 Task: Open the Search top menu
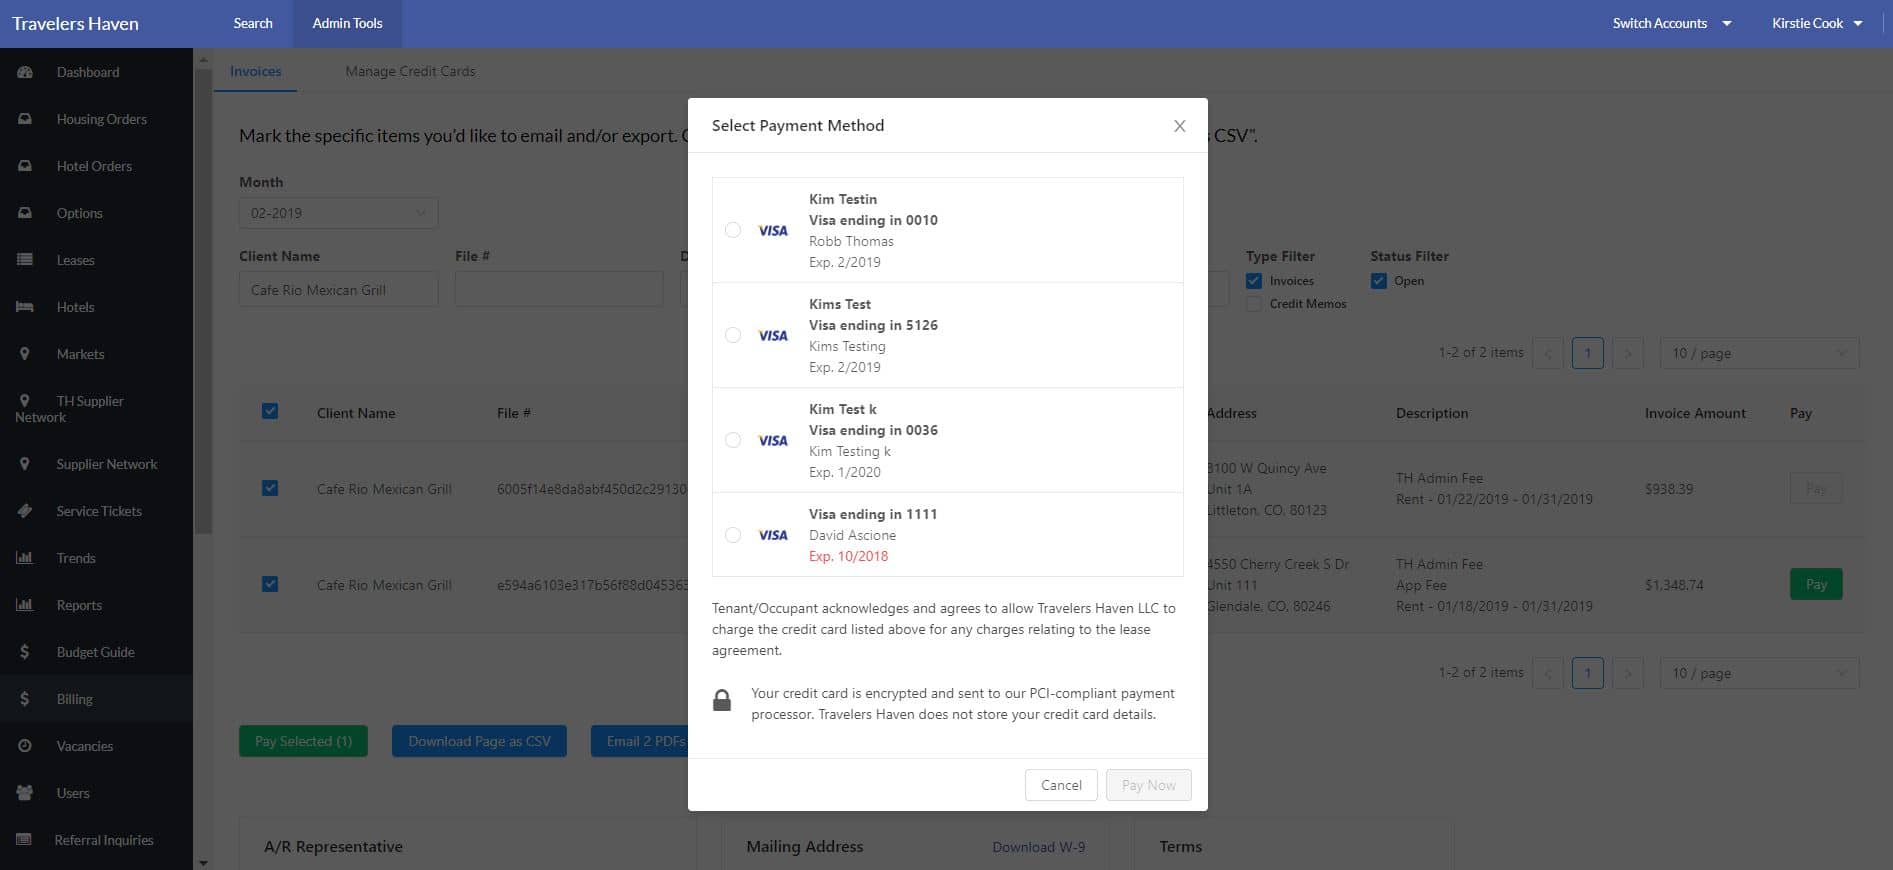[x=253, y=23]
